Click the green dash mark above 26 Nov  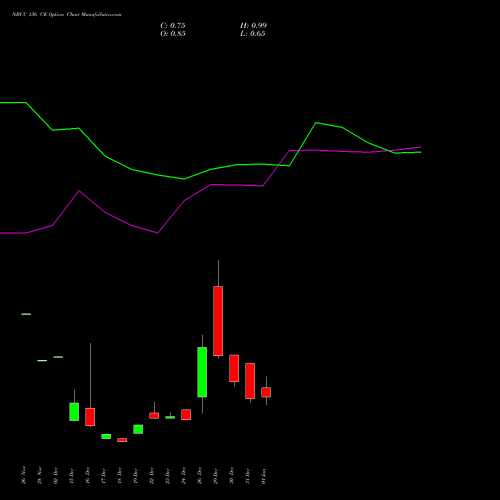[x=26, y=314]
